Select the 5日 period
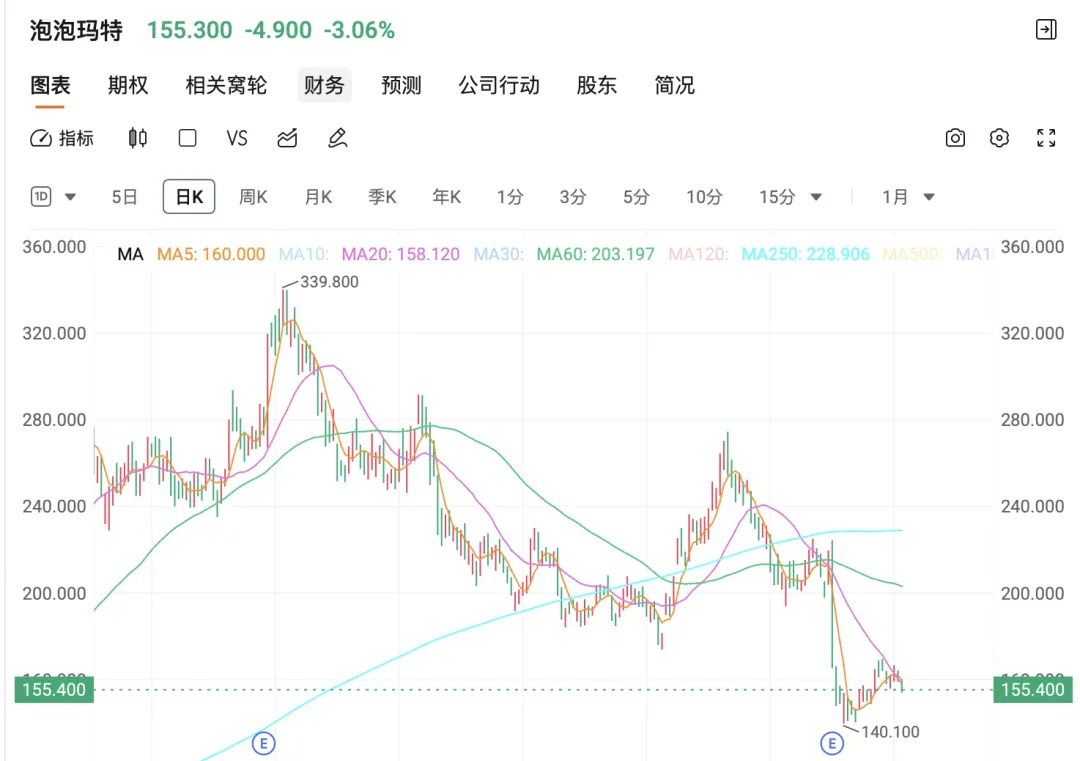The height and width of the screenshot is (761, 1080). [125, 197]
